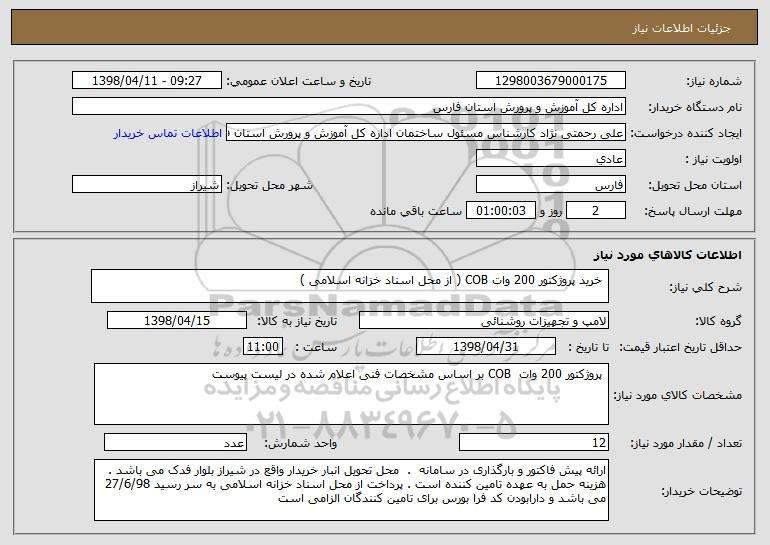Click the price validity date field 1398/04/31

point(486,347)
